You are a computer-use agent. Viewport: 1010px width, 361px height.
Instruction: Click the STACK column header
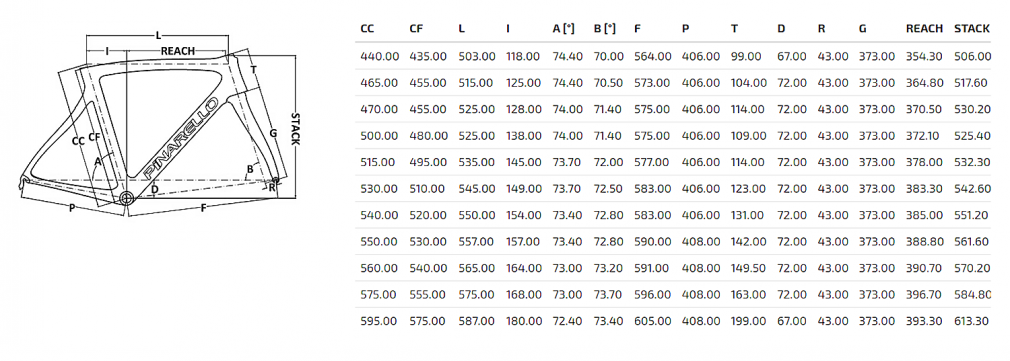(x=972, y=28)
